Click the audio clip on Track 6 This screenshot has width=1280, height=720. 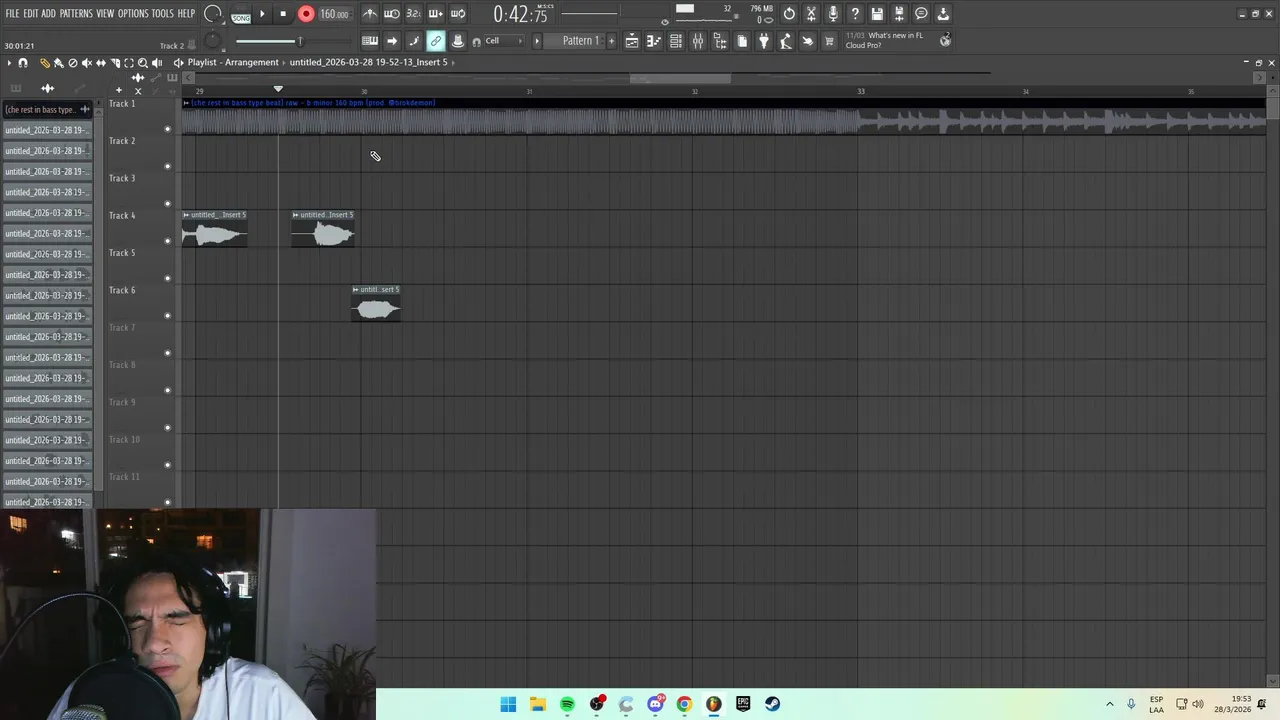[x=376, y=304]
